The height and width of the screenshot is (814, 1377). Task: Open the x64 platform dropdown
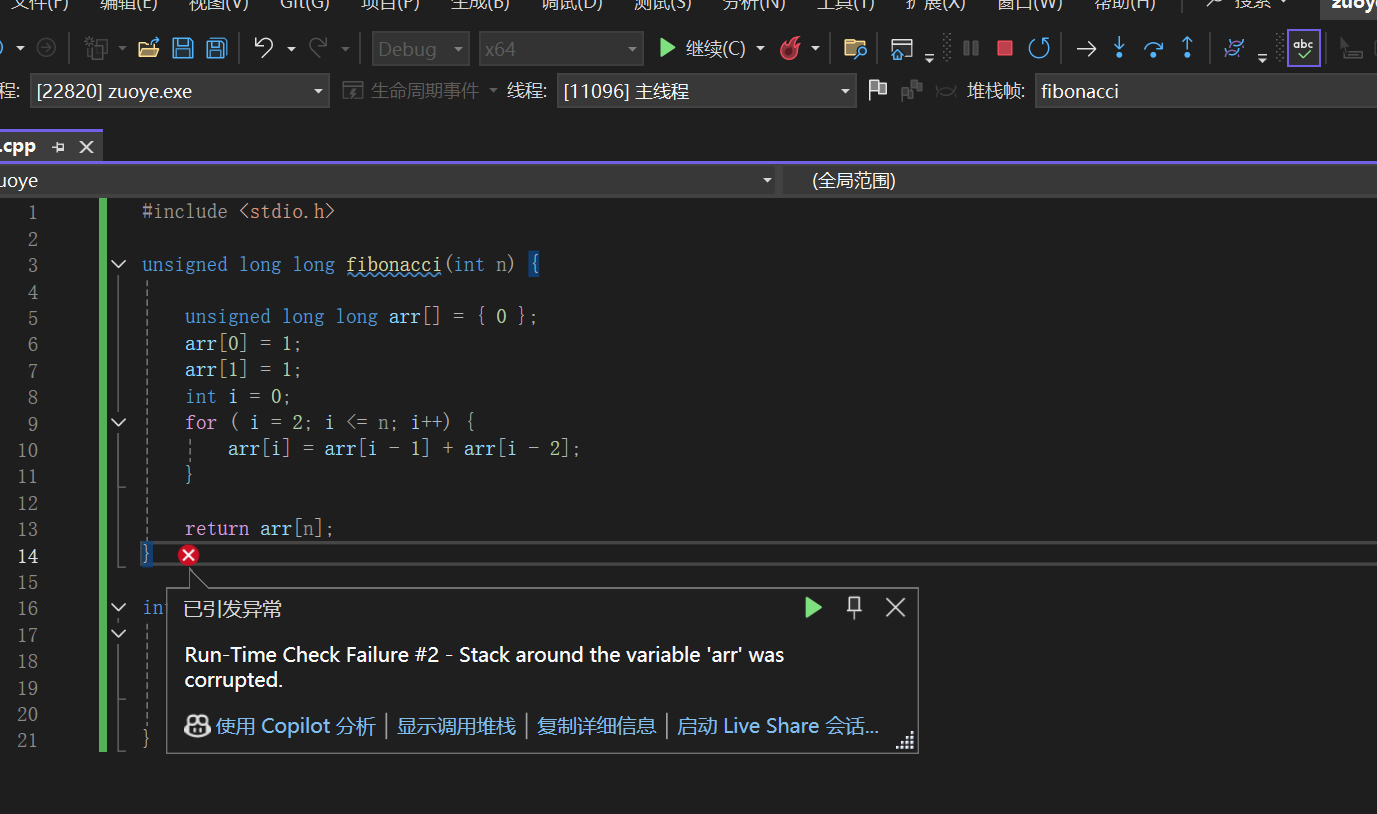pyautogui.click(x=560, y=48)
